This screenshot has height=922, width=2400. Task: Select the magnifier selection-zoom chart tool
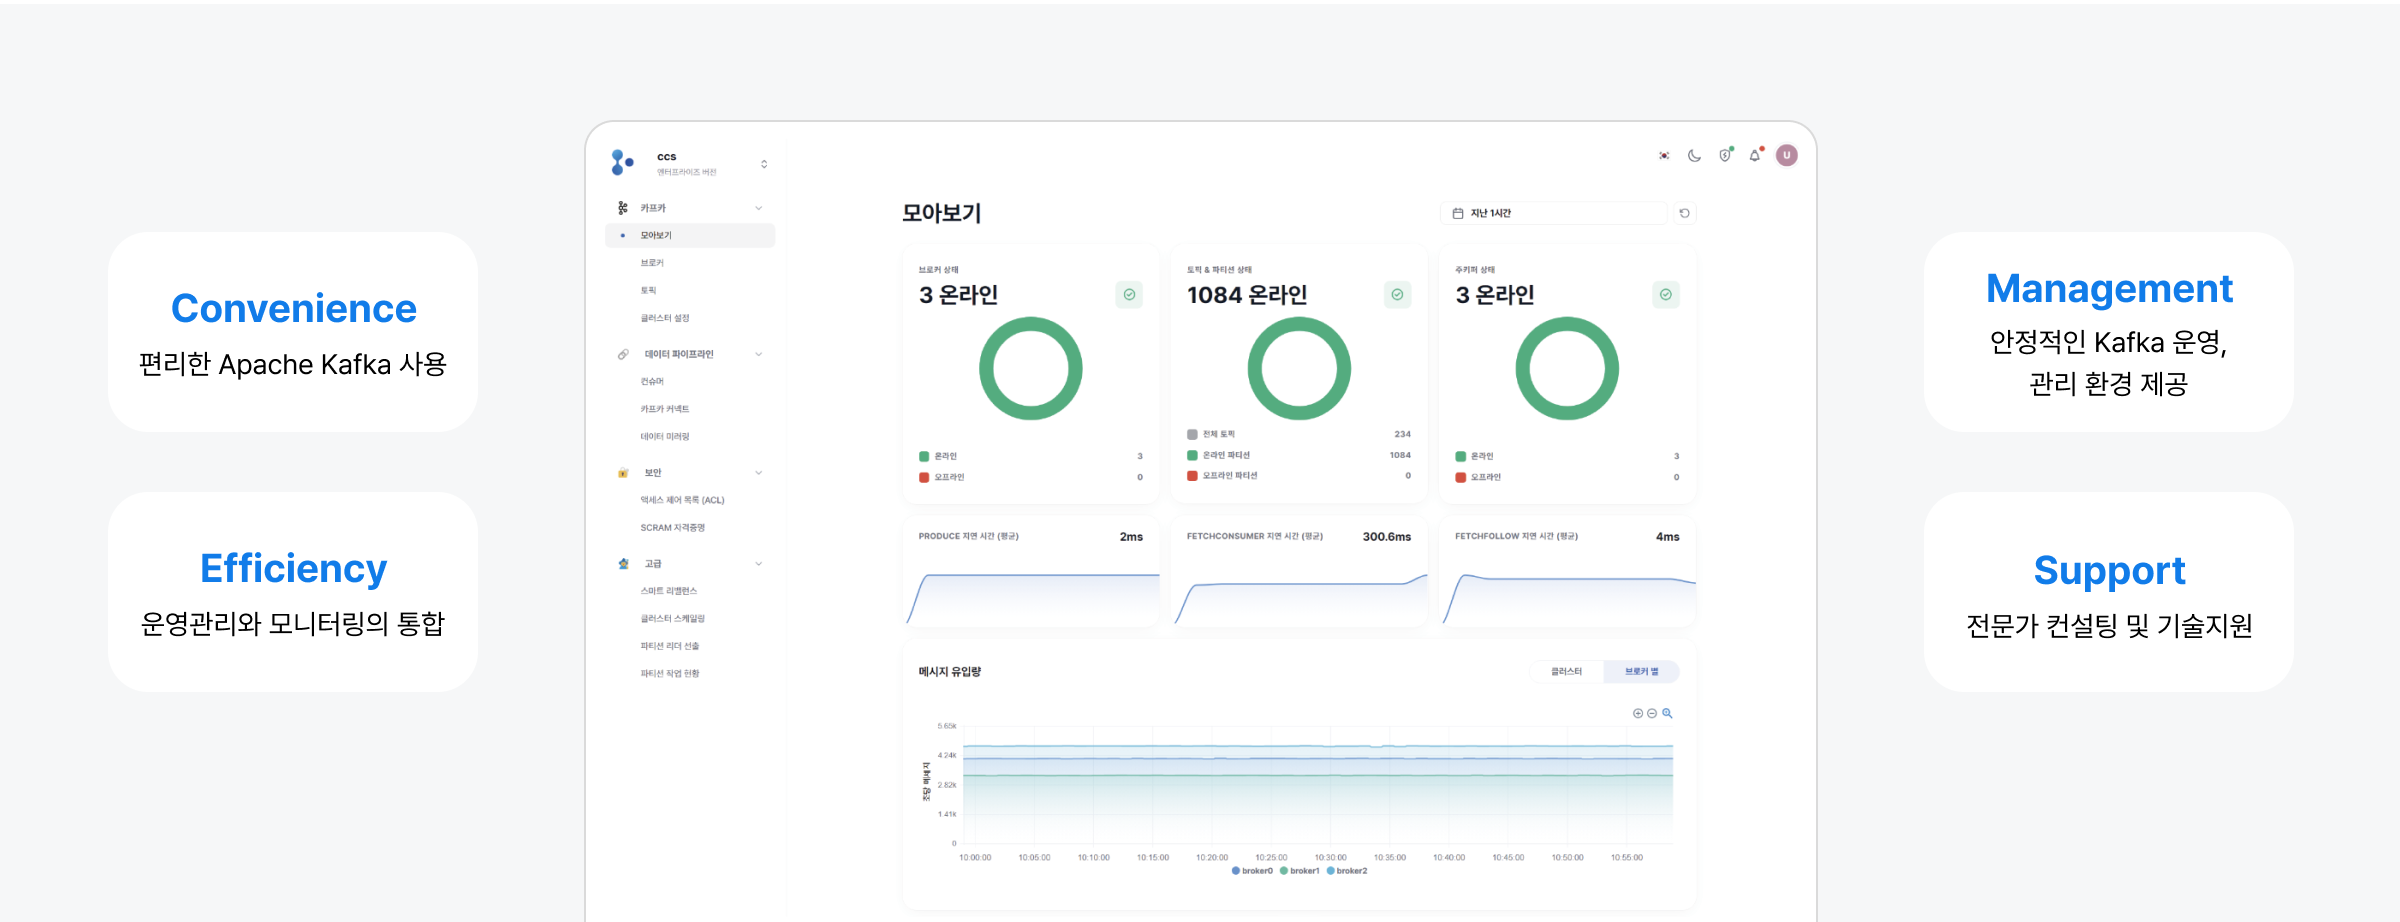point(1667,713)
